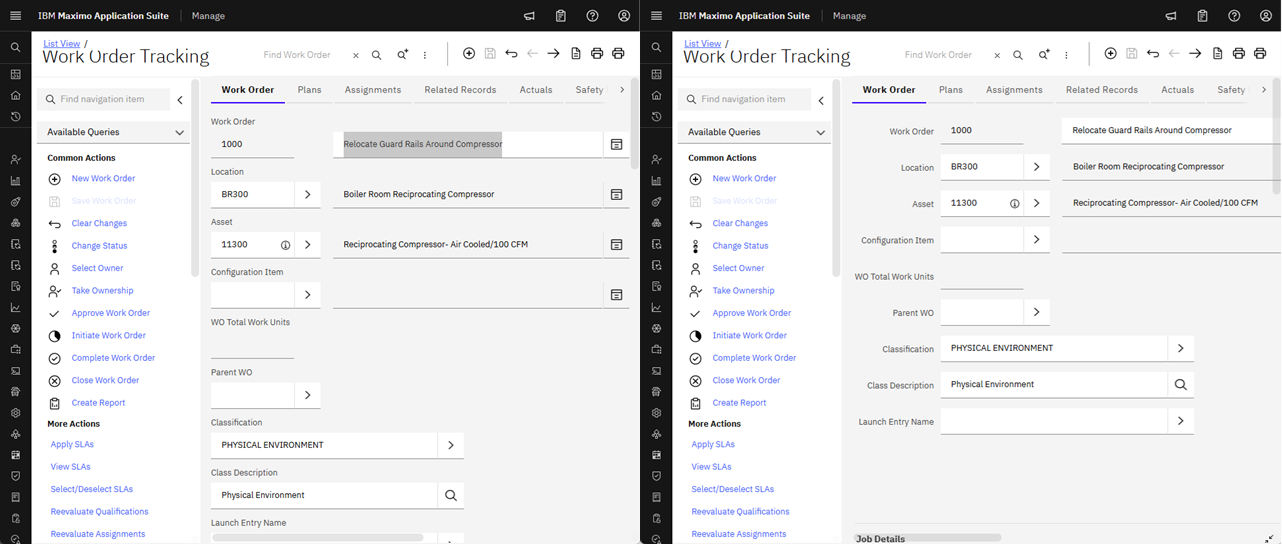Select the Work Order tab in the right screenshot
Screen dimensions: 1282x546
coord(889,90)
